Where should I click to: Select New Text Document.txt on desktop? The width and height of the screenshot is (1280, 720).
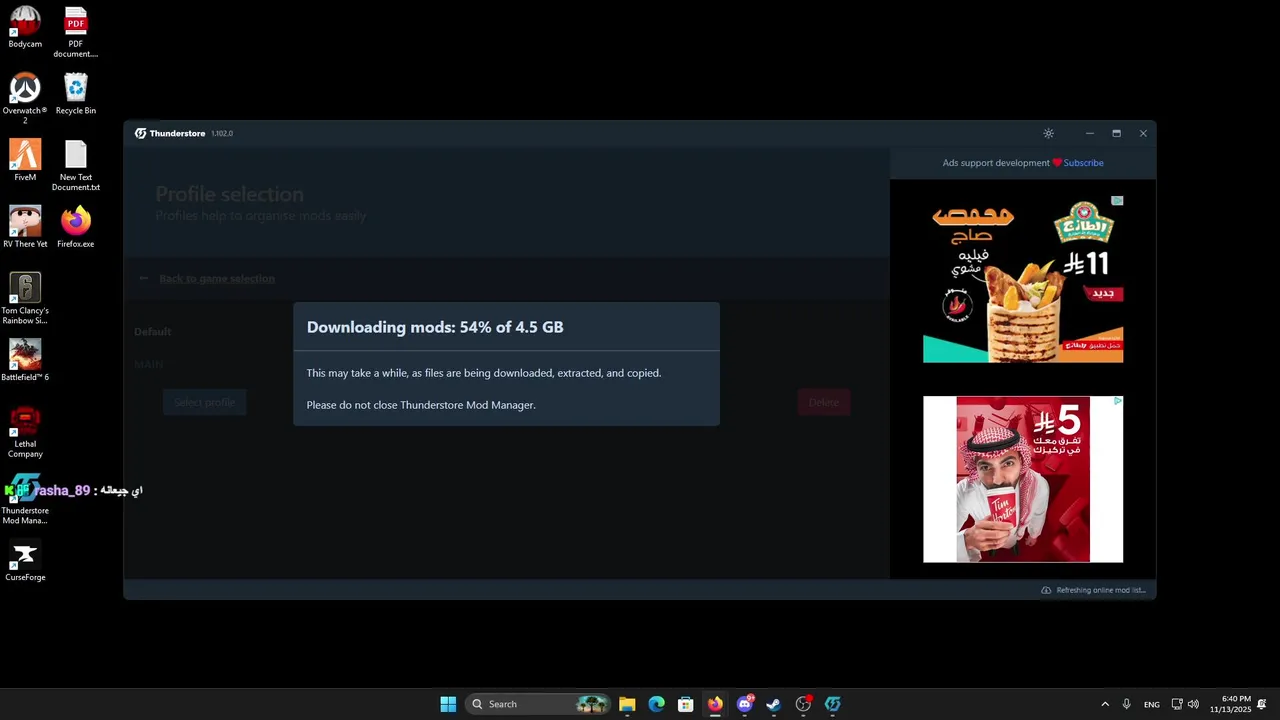tap(75, 165)
